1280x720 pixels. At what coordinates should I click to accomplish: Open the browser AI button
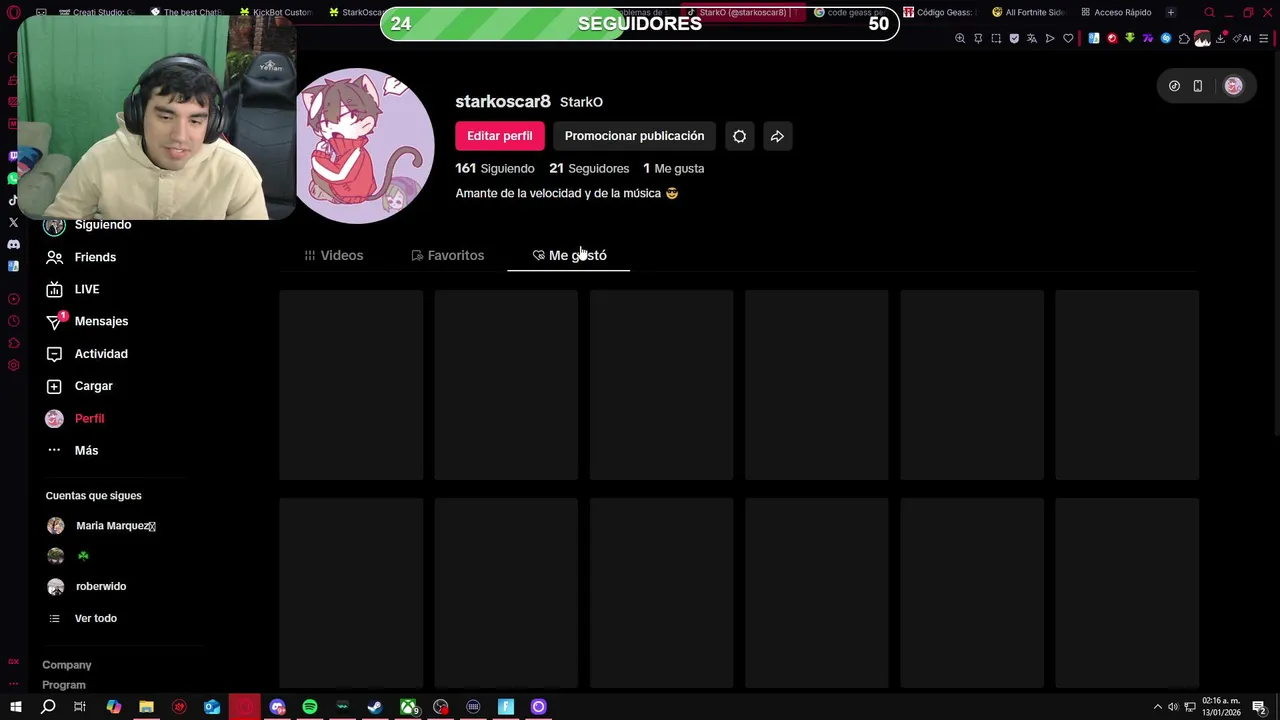click(1242, 38)
